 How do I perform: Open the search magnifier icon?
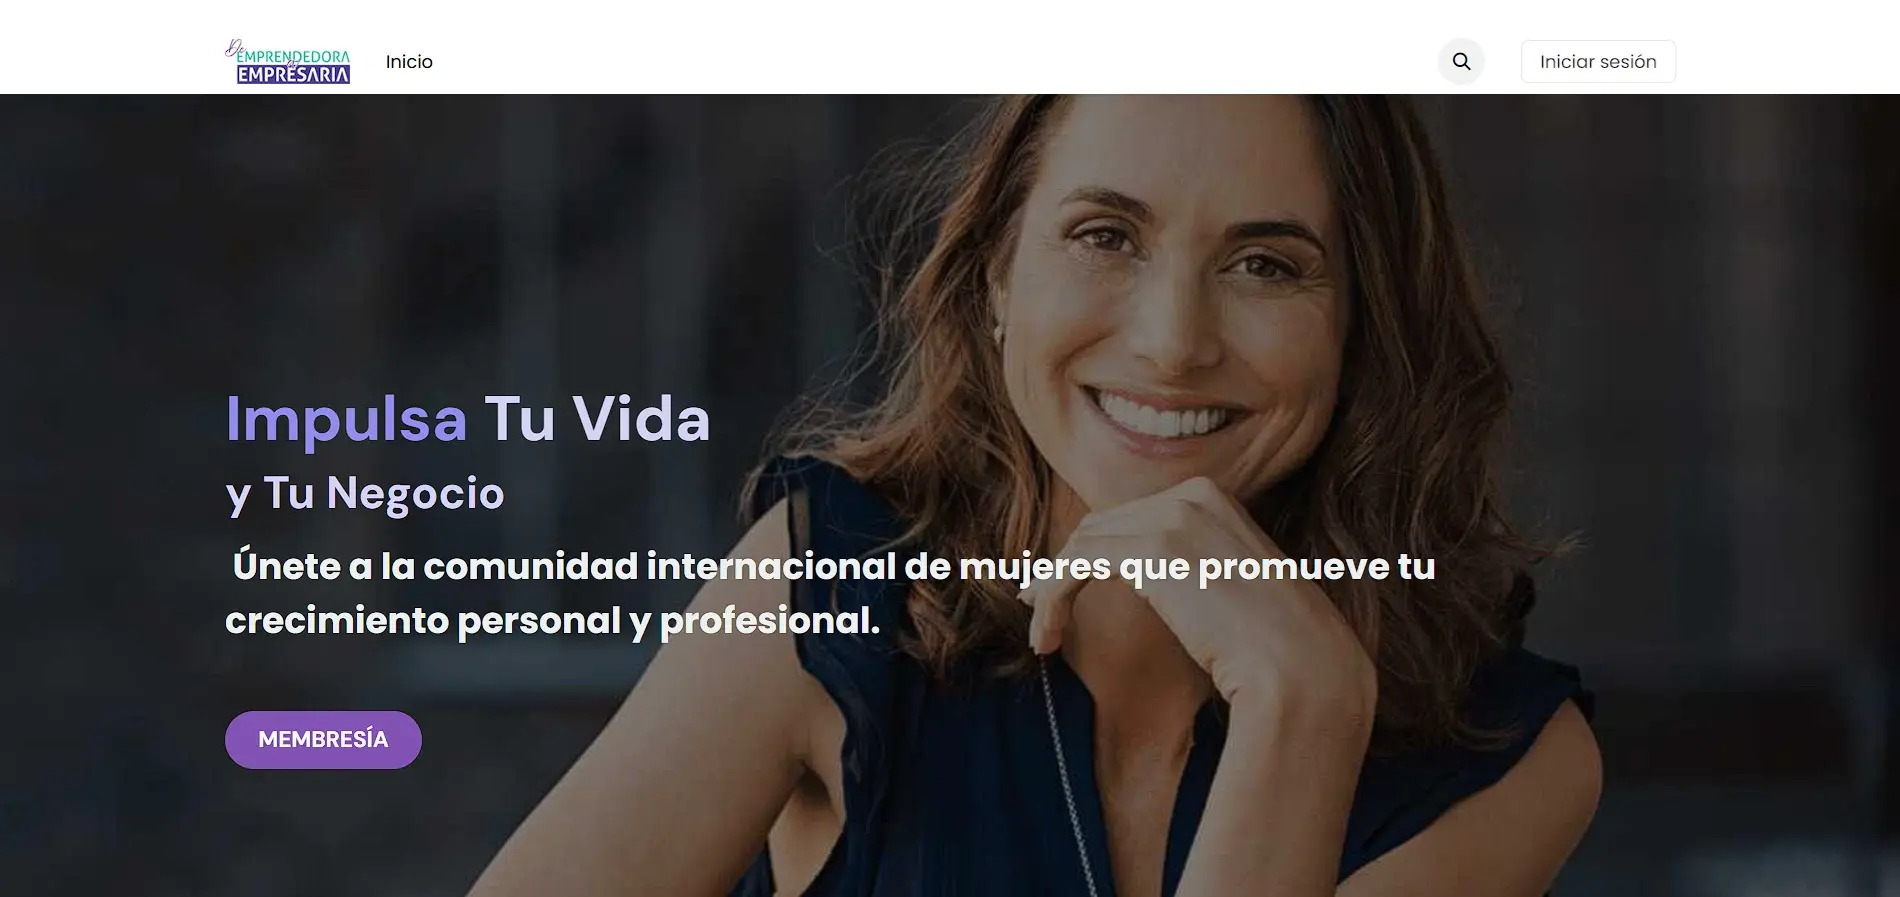coord(1461,62)
